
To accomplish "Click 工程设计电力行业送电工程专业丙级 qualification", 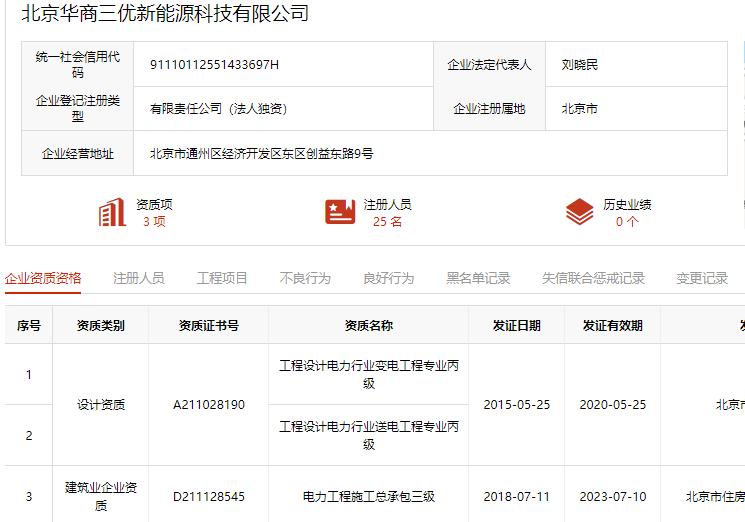I will (369, 435).
